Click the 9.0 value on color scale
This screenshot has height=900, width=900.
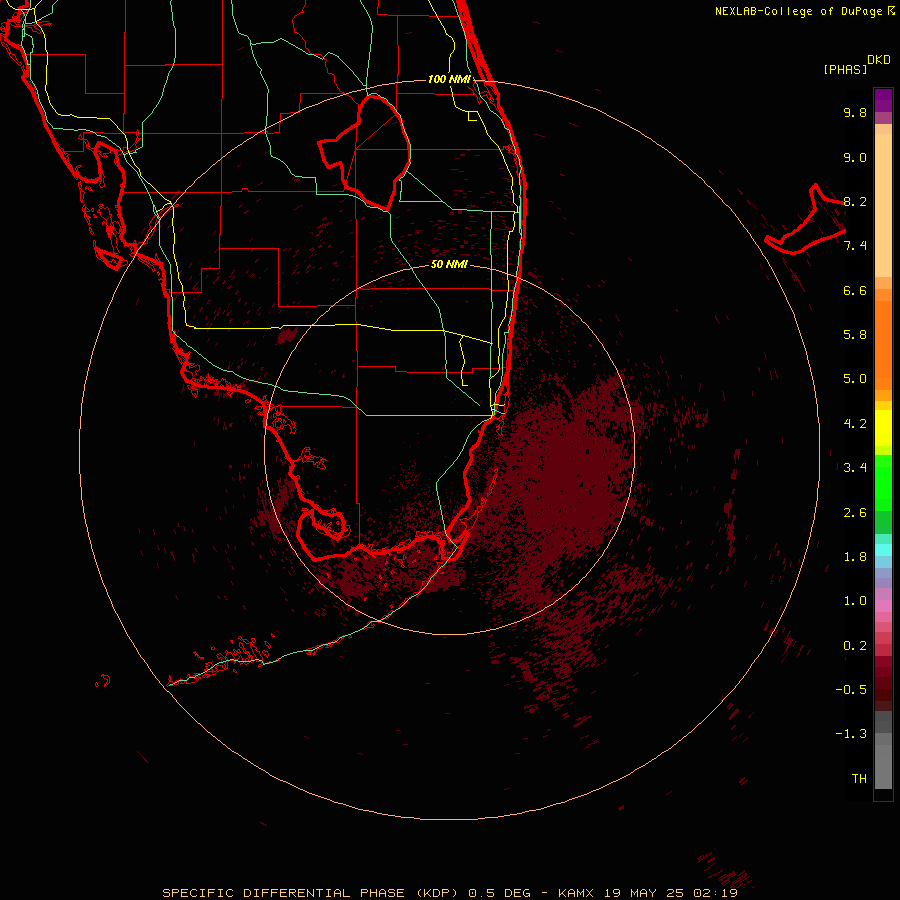click(855, 157)
